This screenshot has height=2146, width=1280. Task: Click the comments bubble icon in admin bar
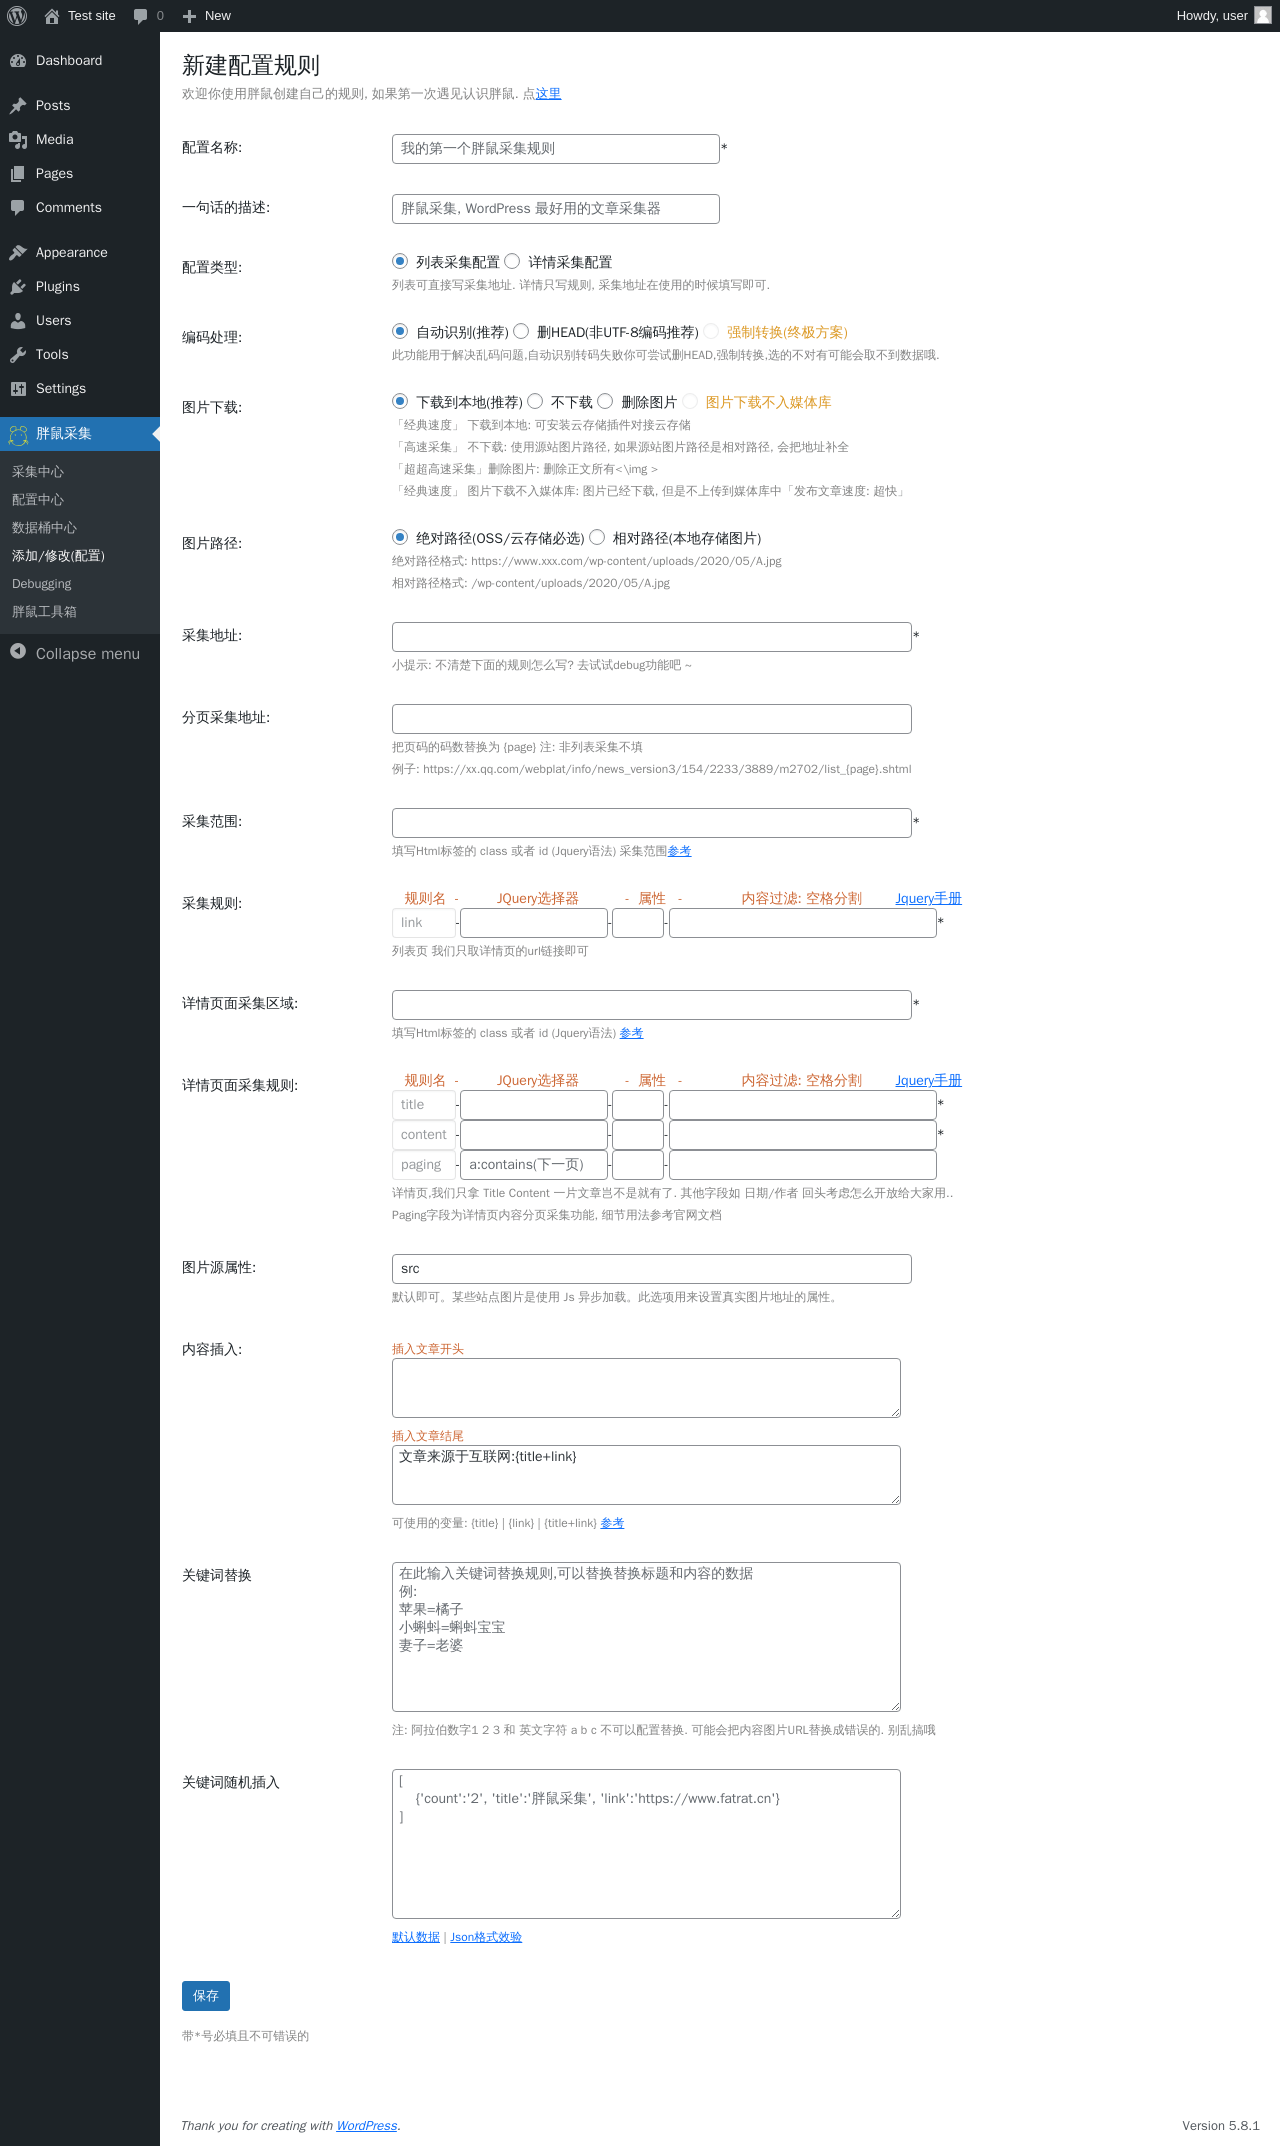click(140, 16)
